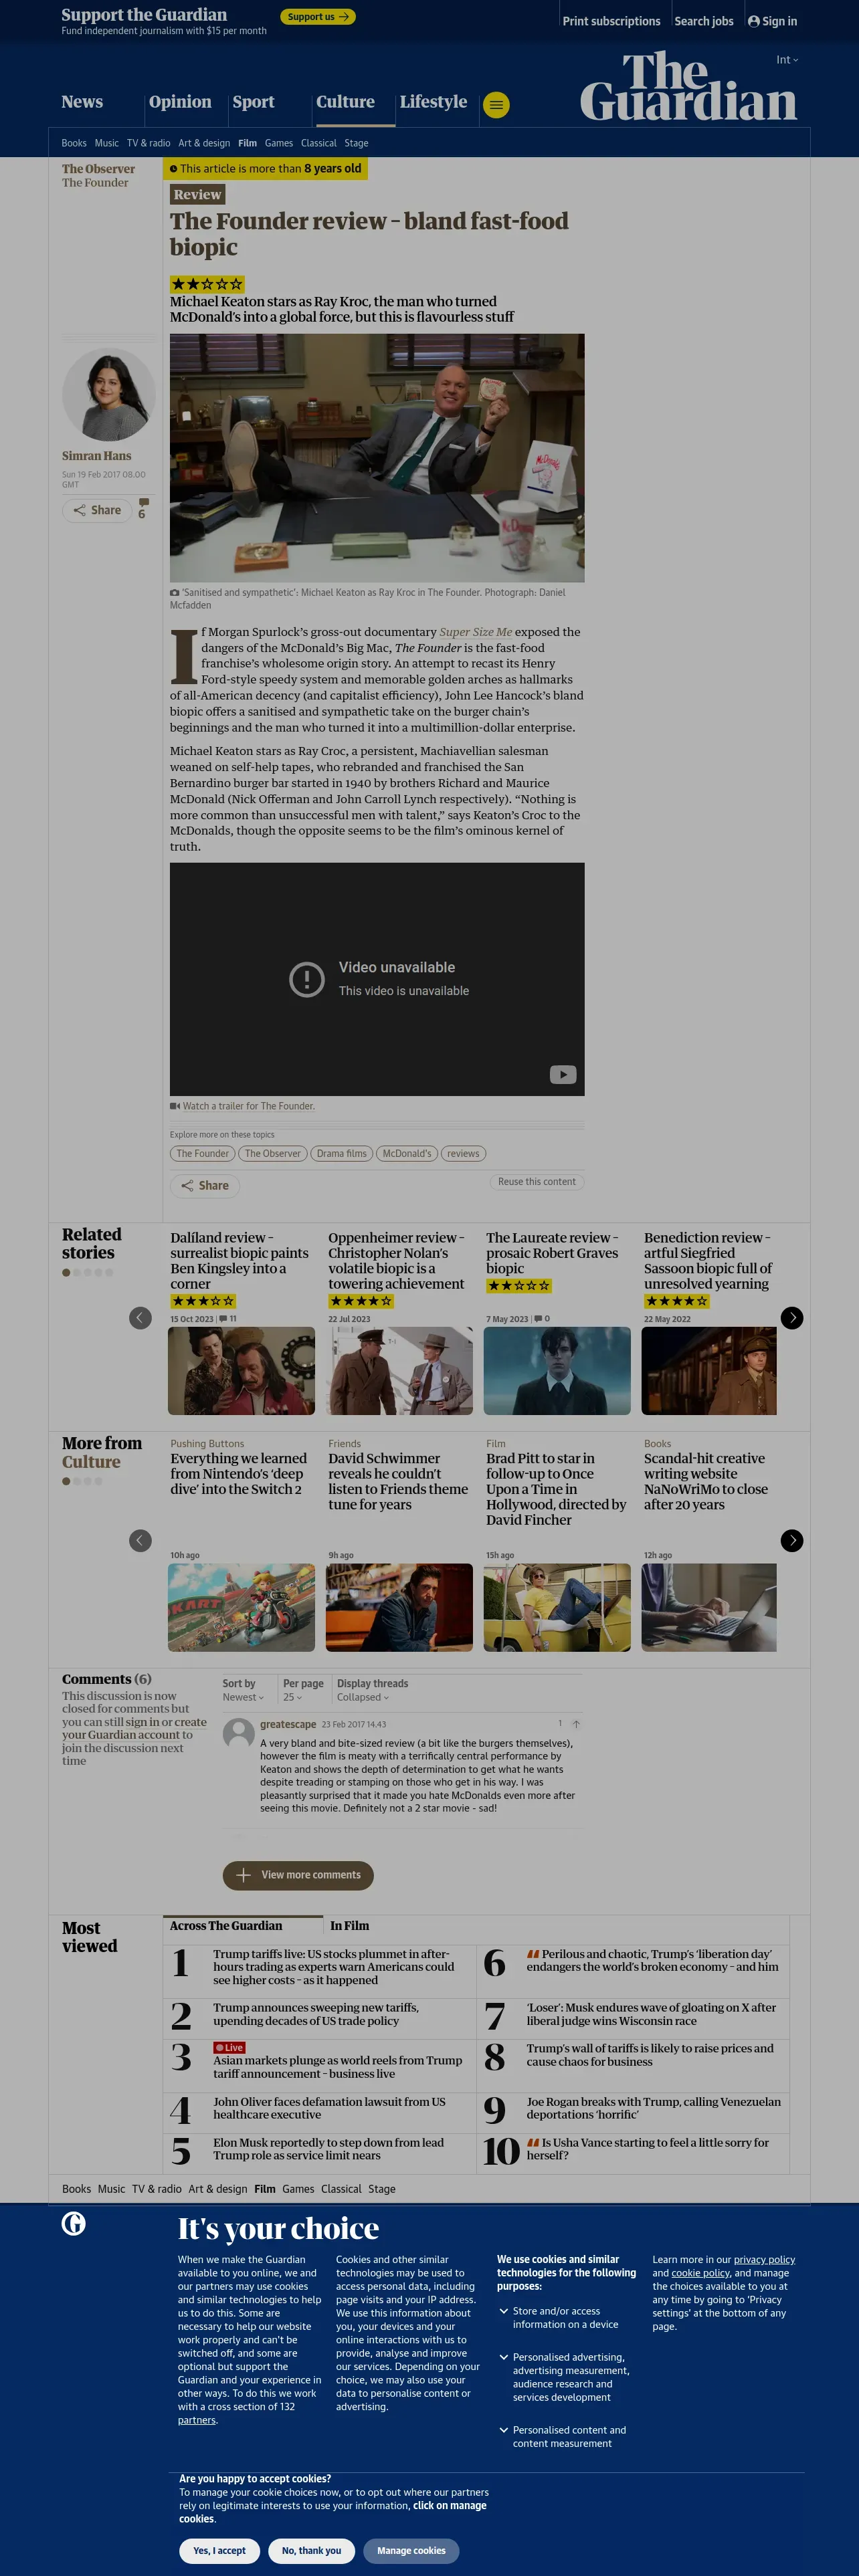Click greatescape username link

pyautogui.click(x=288, y=1724)
